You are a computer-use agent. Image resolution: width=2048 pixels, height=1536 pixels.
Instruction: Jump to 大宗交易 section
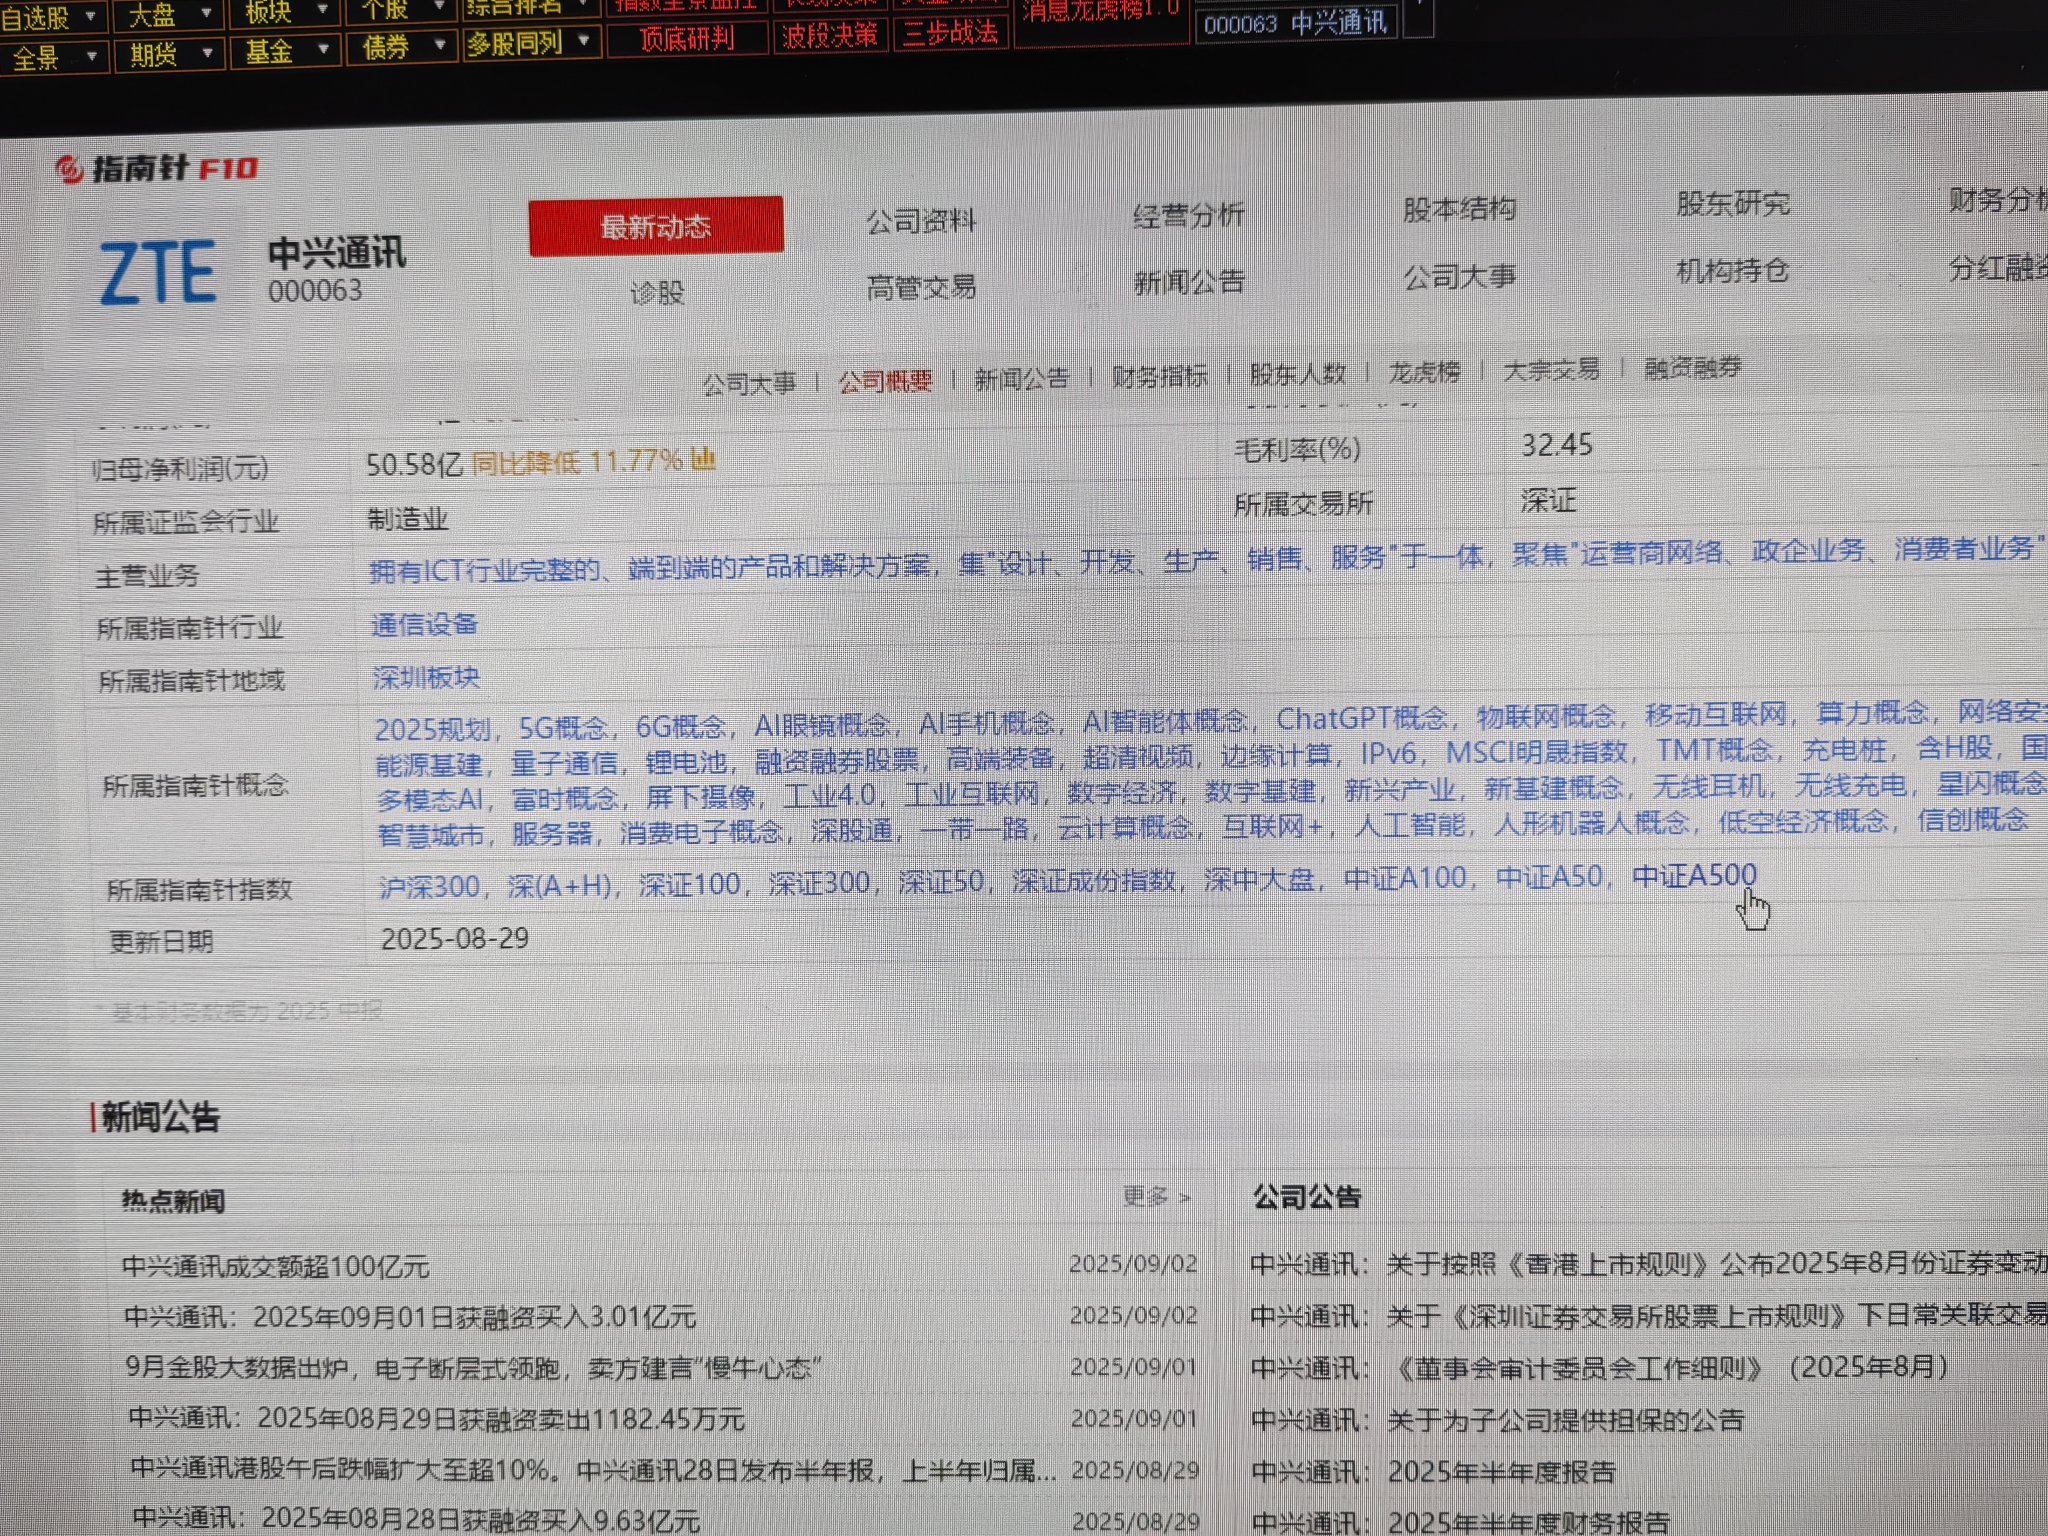click(1551, 370)
